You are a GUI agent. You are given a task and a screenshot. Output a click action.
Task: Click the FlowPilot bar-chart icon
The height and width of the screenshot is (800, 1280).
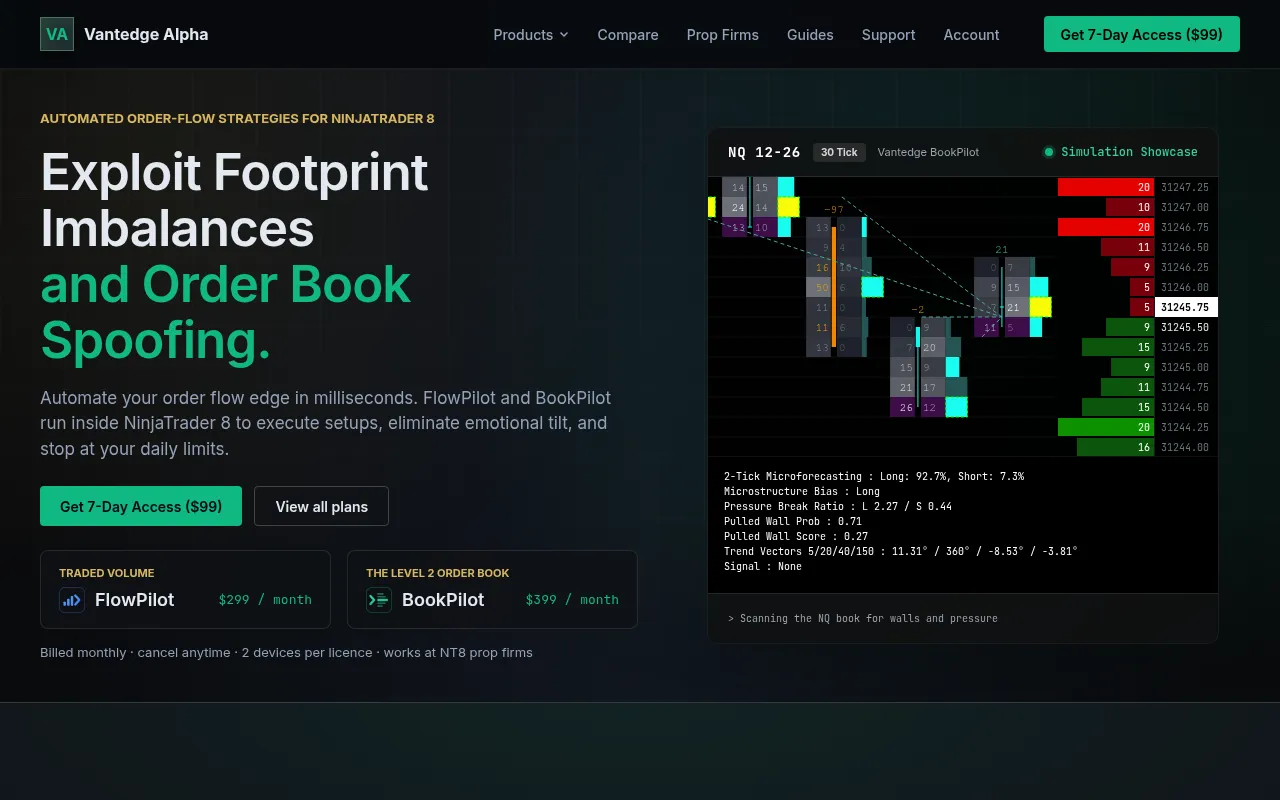tap(72, 600)
